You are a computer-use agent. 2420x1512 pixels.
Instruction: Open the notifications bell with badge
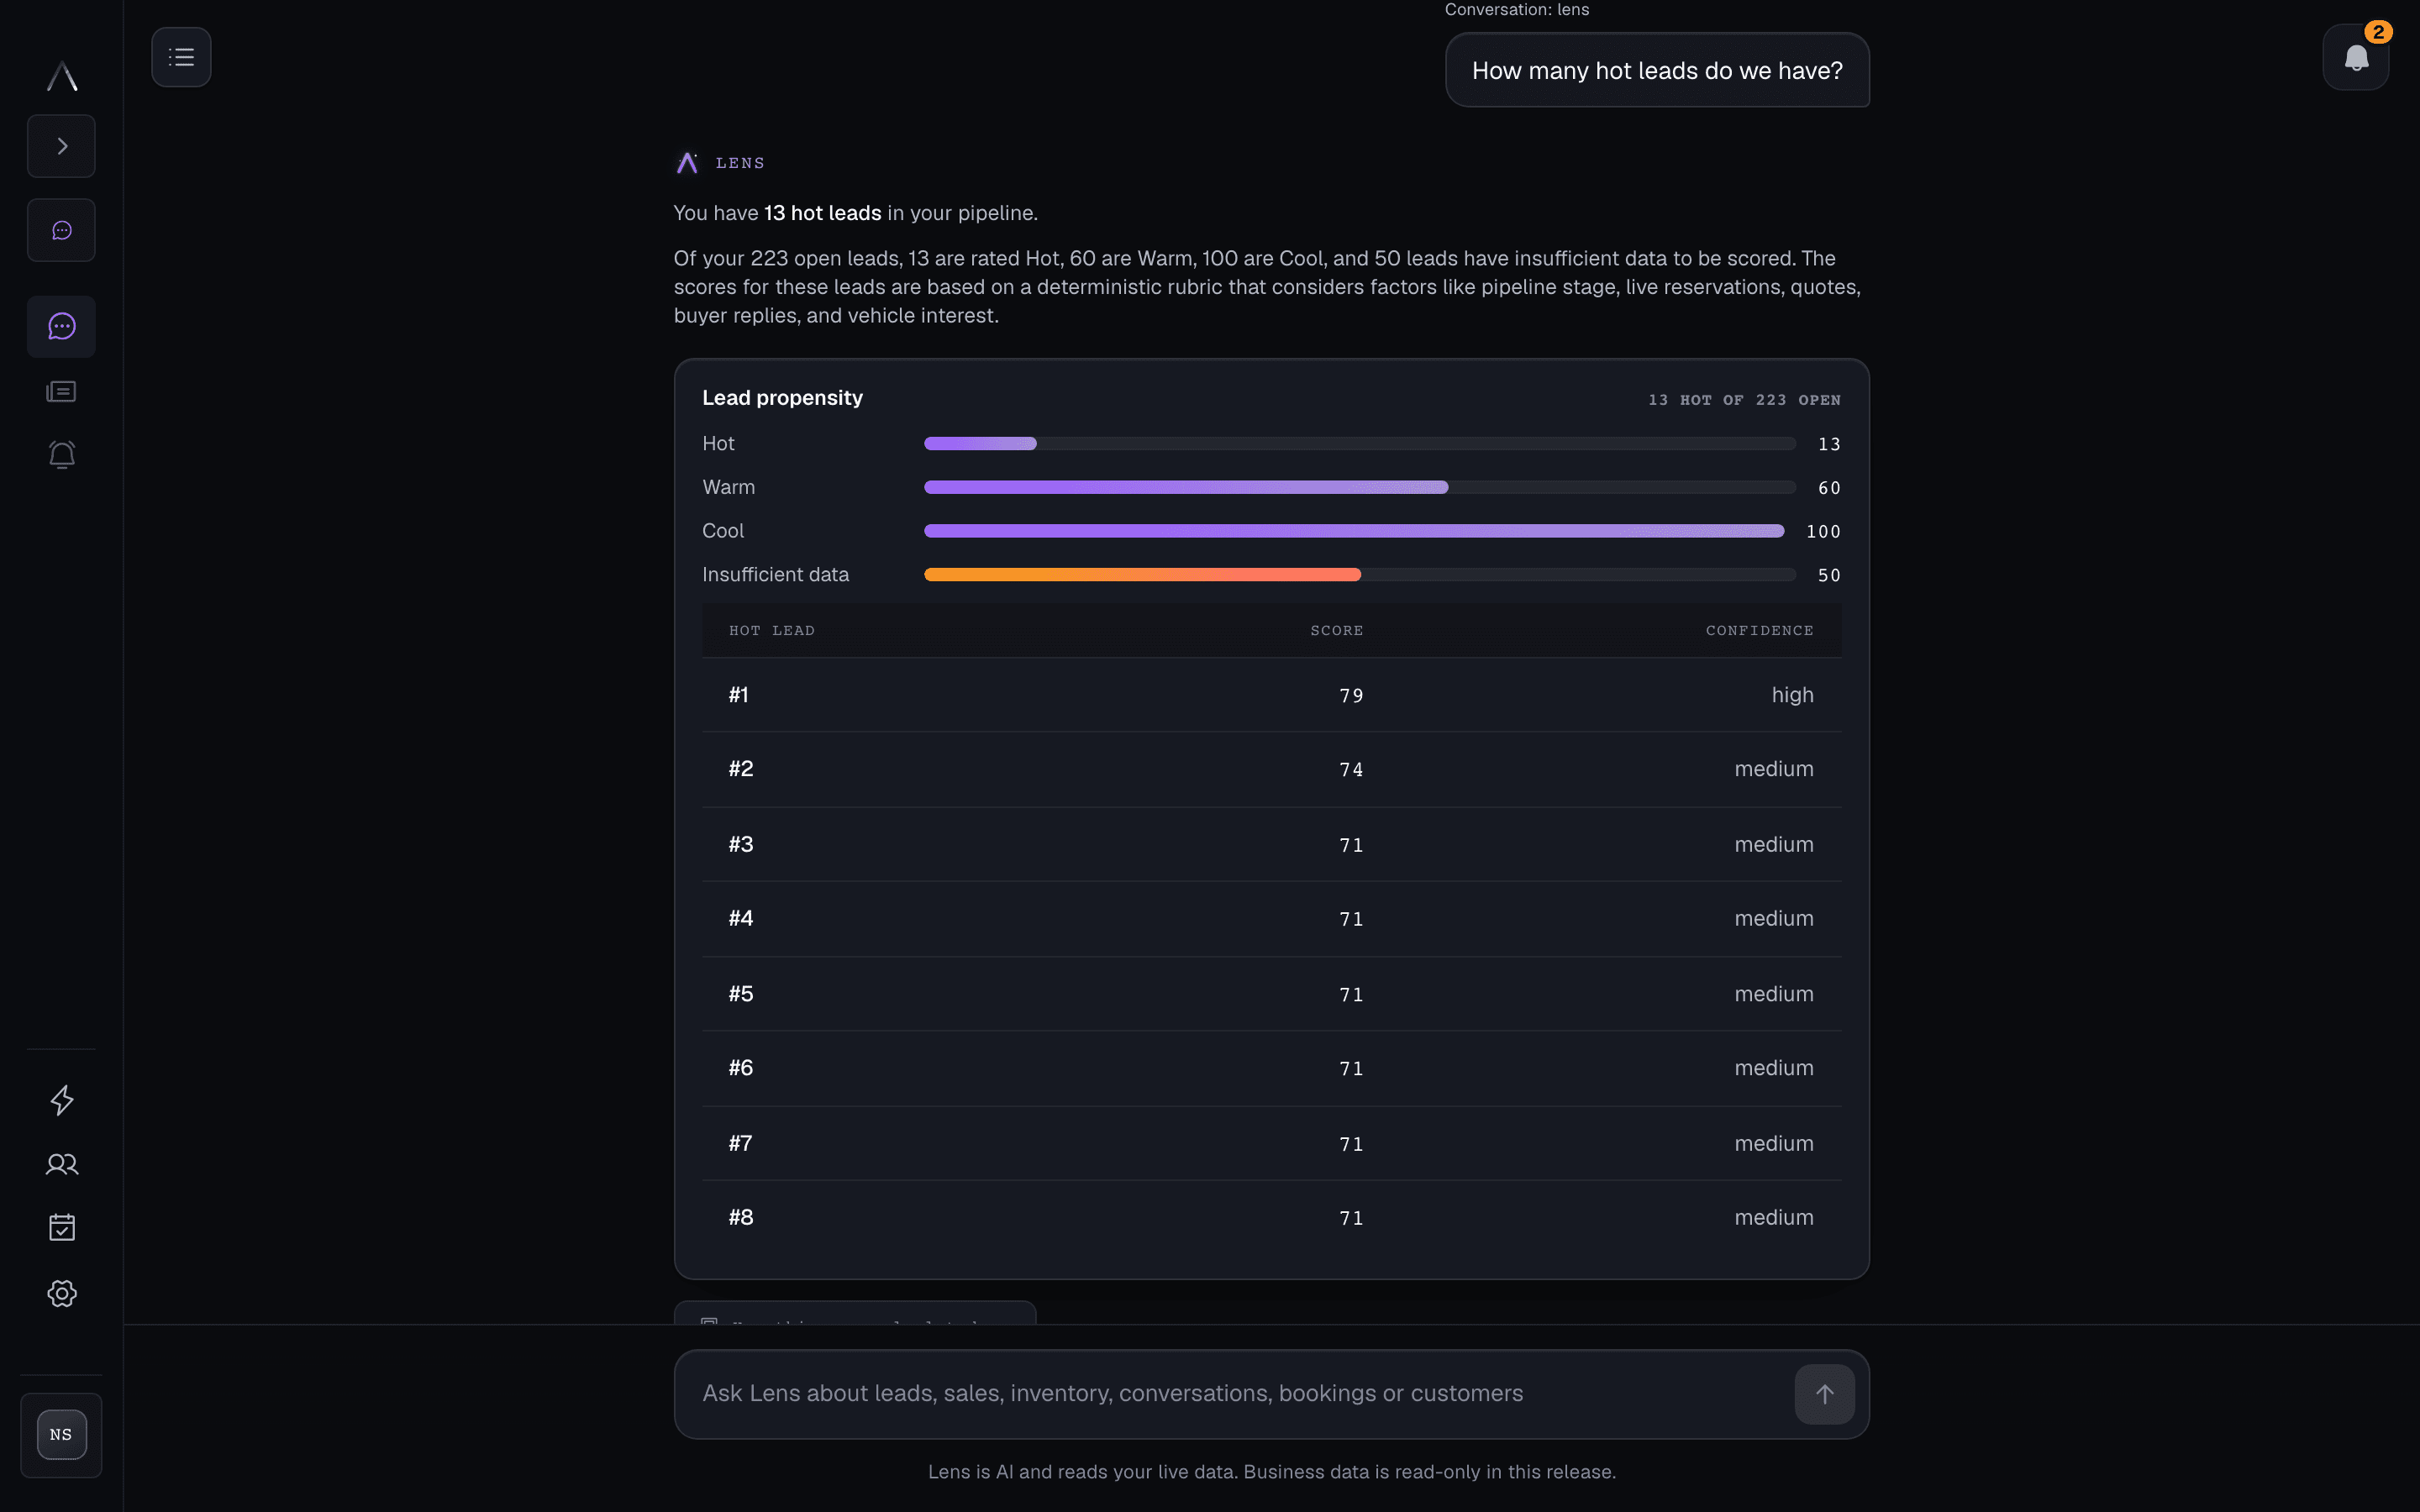click(x=2355, y=58)
